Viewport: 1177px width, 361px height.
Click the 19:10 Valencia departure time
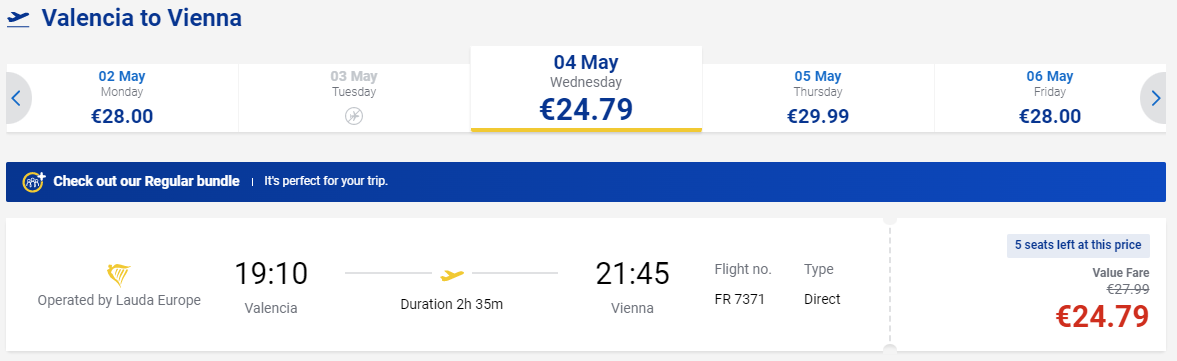click(271, 273)
